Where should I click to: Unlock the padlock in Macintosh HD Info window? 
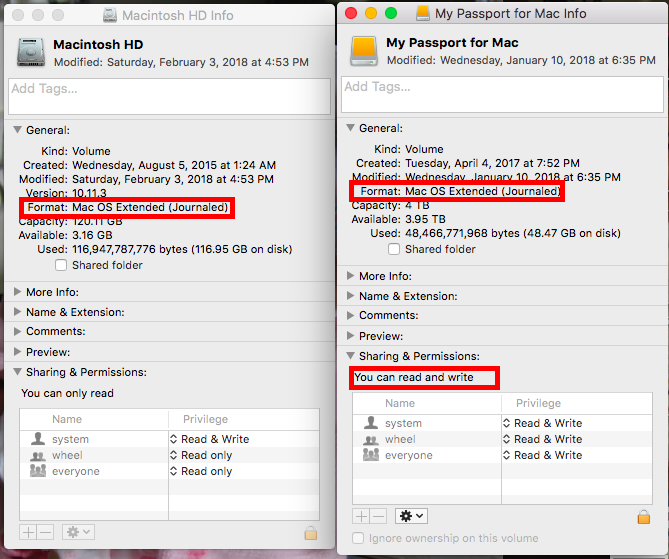[x=311, y=532]
